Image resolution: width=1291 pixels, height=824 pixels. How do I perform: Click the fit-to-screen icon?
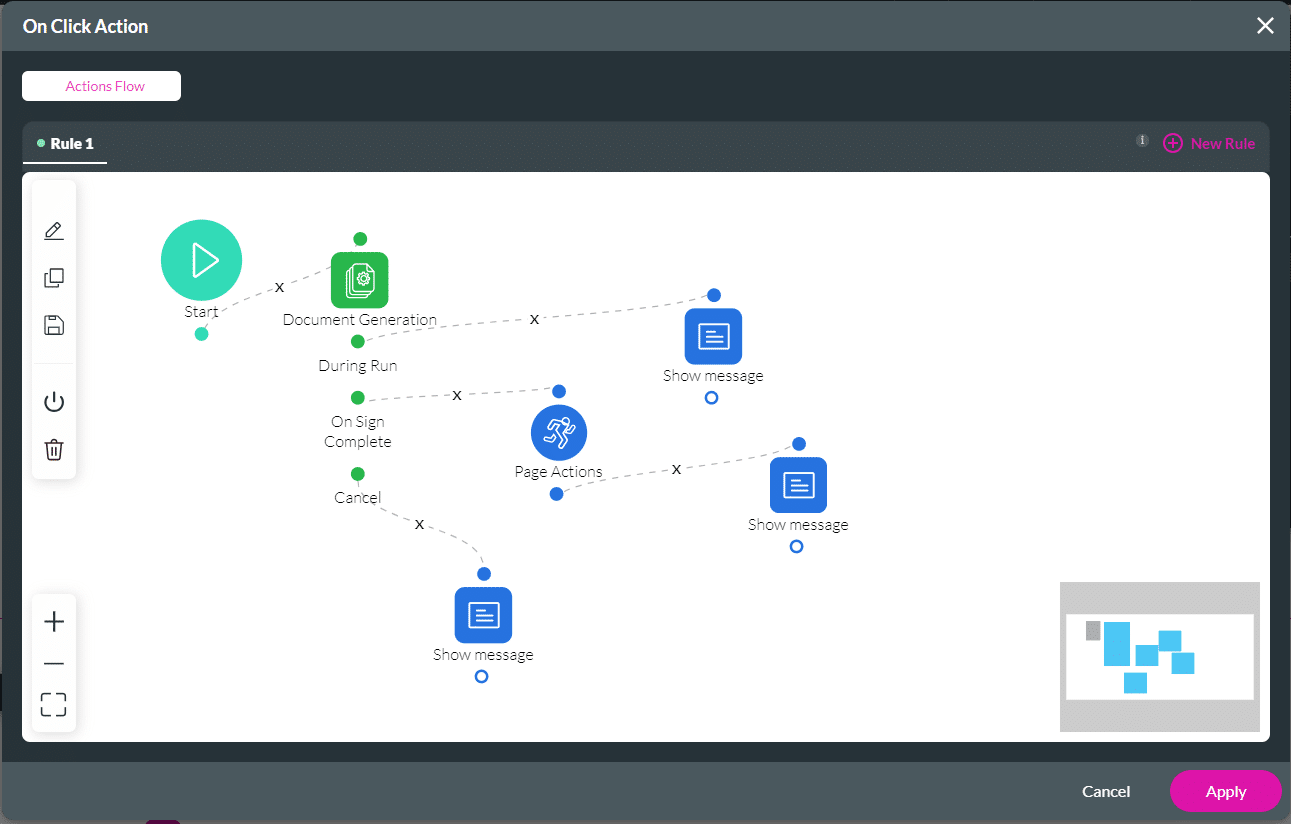click(54, 705)
